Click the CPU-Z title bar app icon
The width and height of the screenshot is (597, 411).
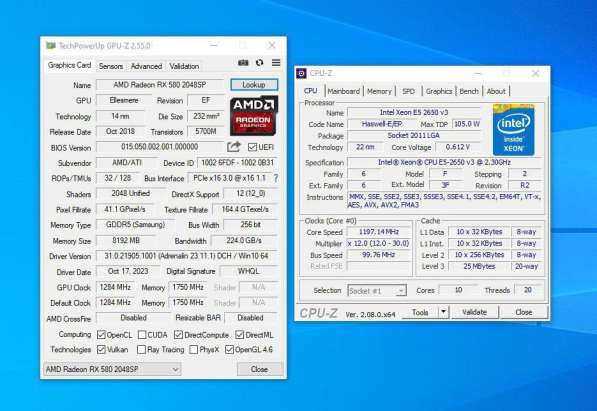coord(301,73)
